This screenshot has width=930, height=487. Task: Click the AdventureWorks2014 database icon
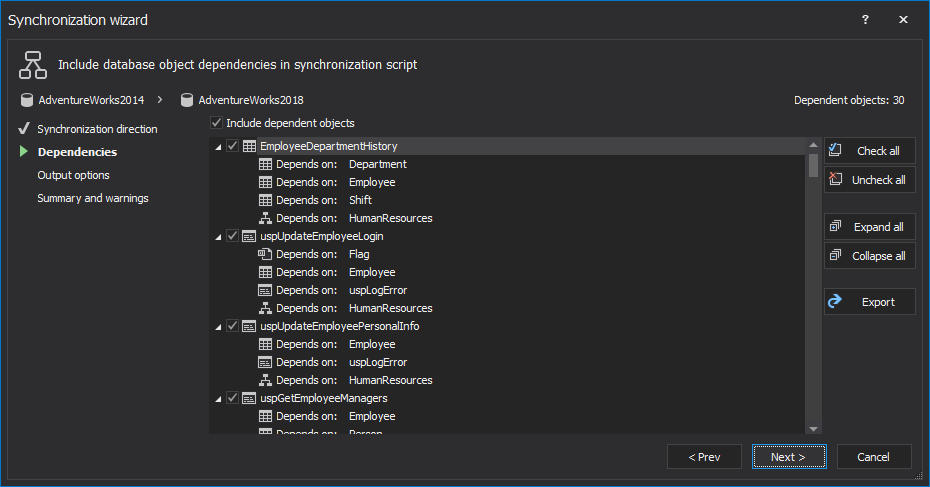[x=27, y=100]
